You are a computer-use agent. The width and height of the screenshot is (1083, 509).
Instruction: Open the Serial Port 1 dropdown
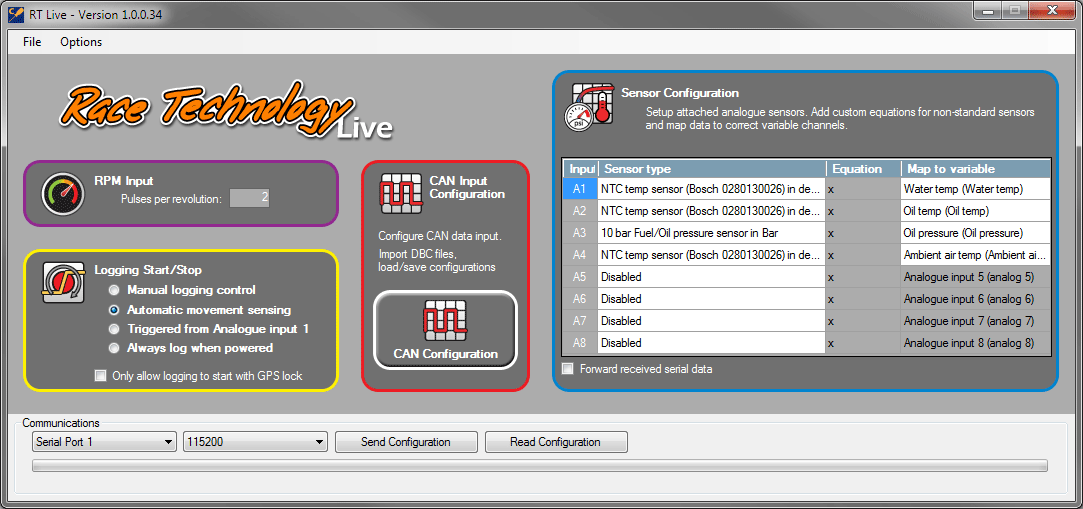point(103,442)
